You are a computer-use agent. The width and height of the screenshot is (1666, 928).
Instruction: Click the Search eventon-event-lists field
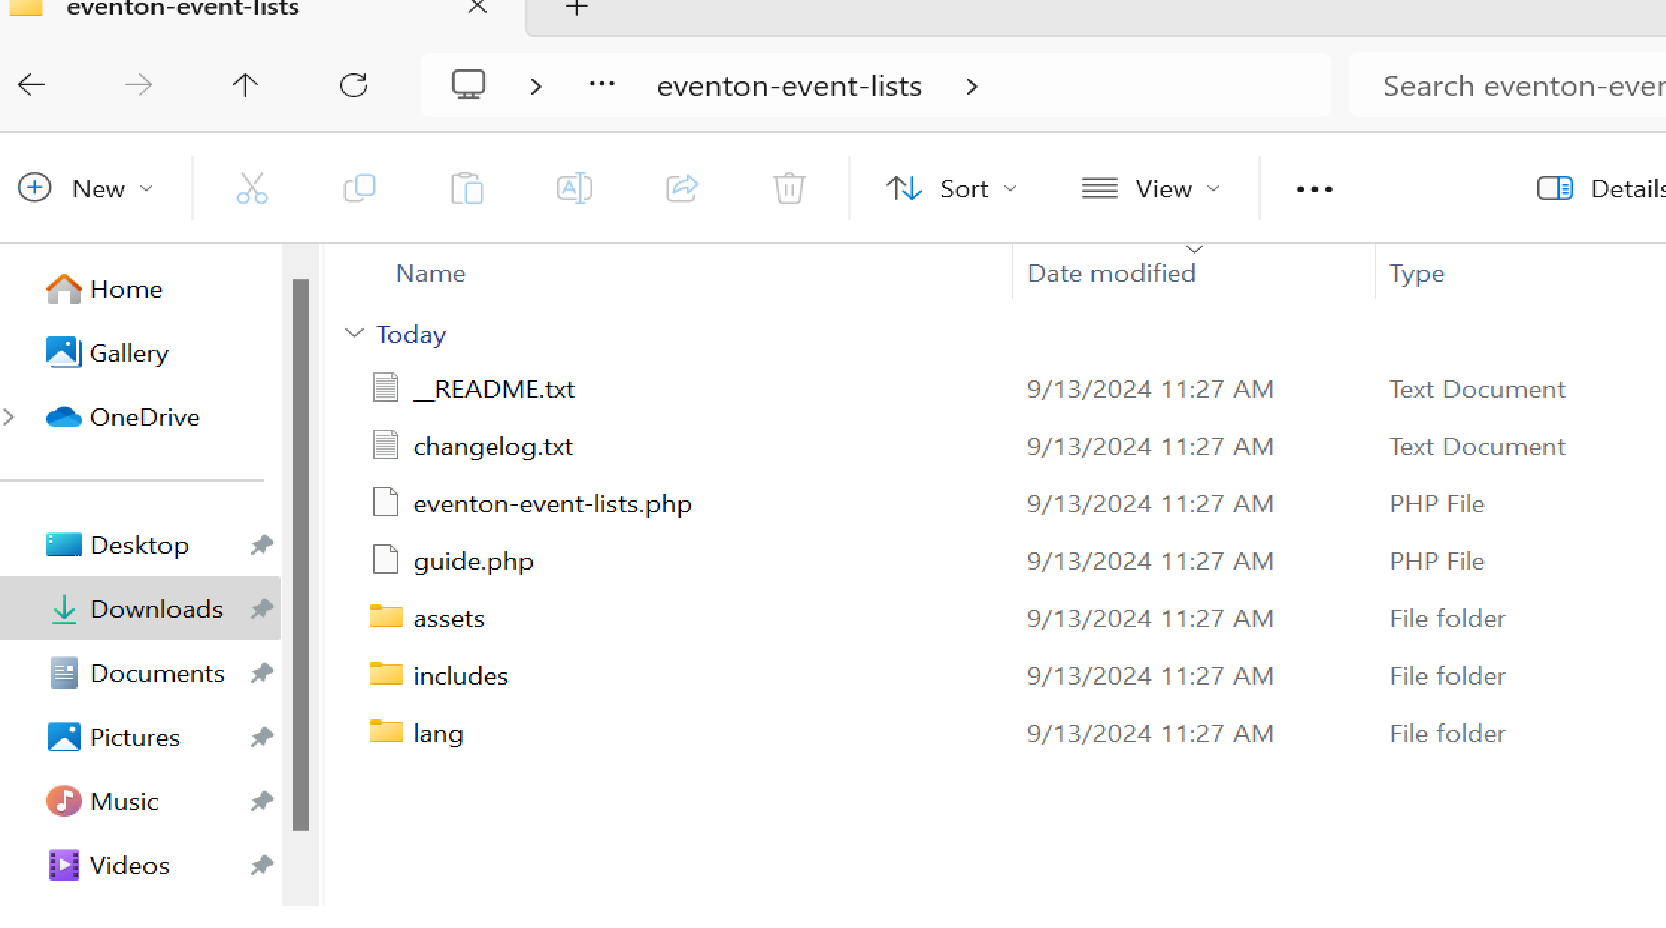point(1508,86)
